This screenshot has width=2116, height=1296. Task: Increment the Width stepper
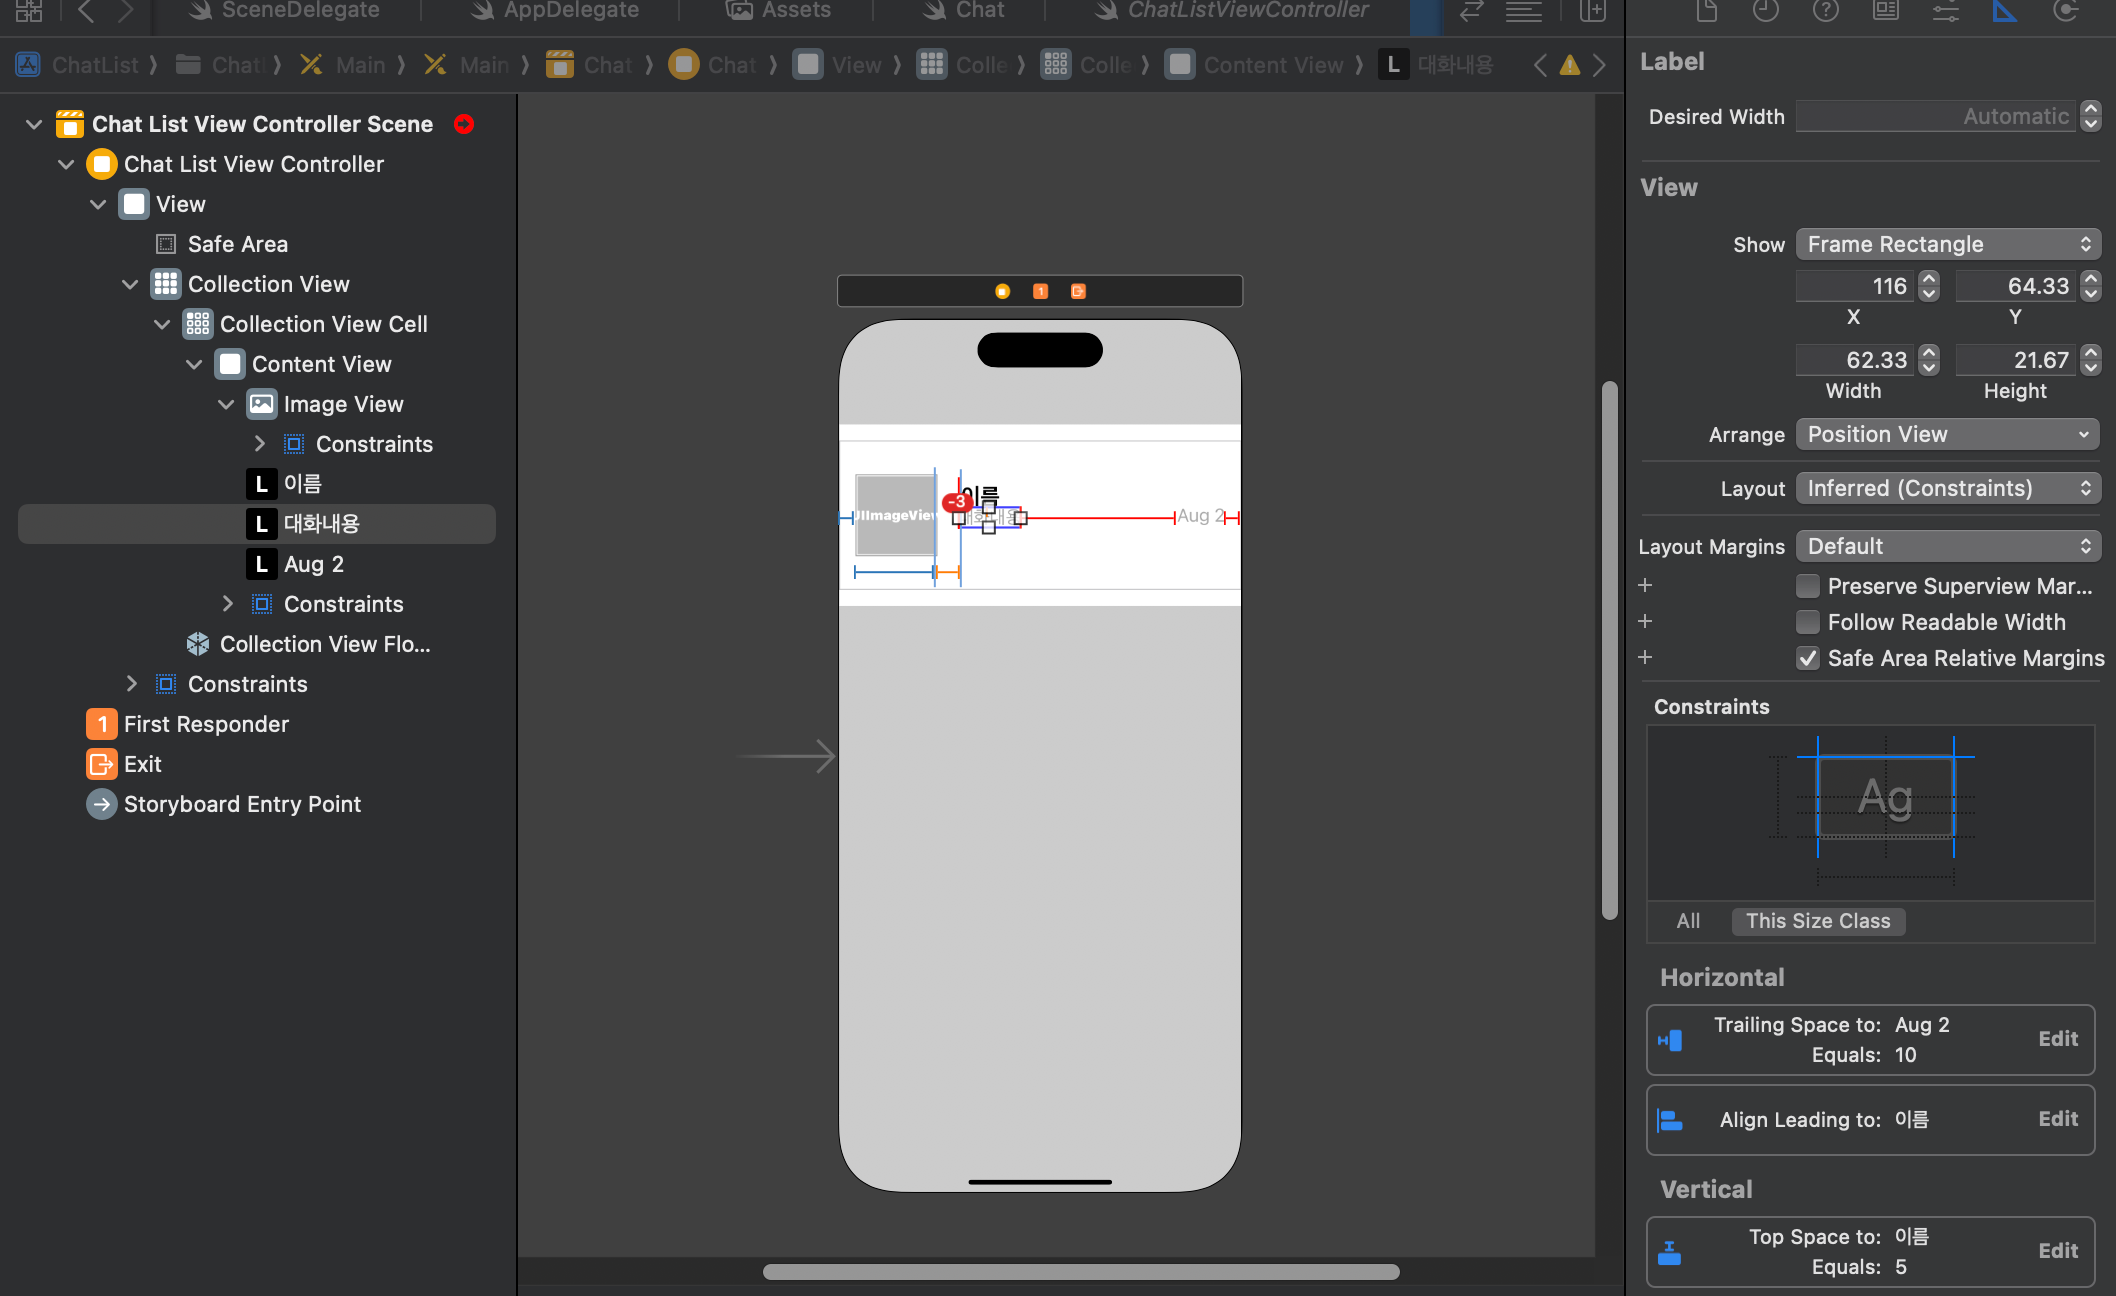(x=1930, y=353)
